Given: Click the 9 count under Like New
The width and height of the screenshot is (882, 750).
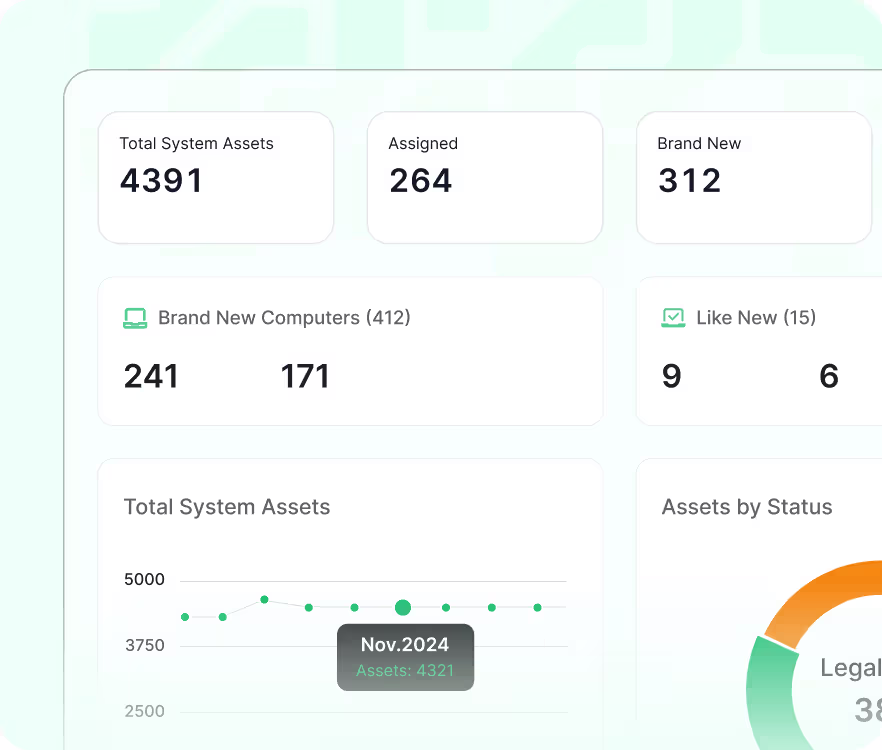Looking at the screenshot, I should tap(671, 376).
